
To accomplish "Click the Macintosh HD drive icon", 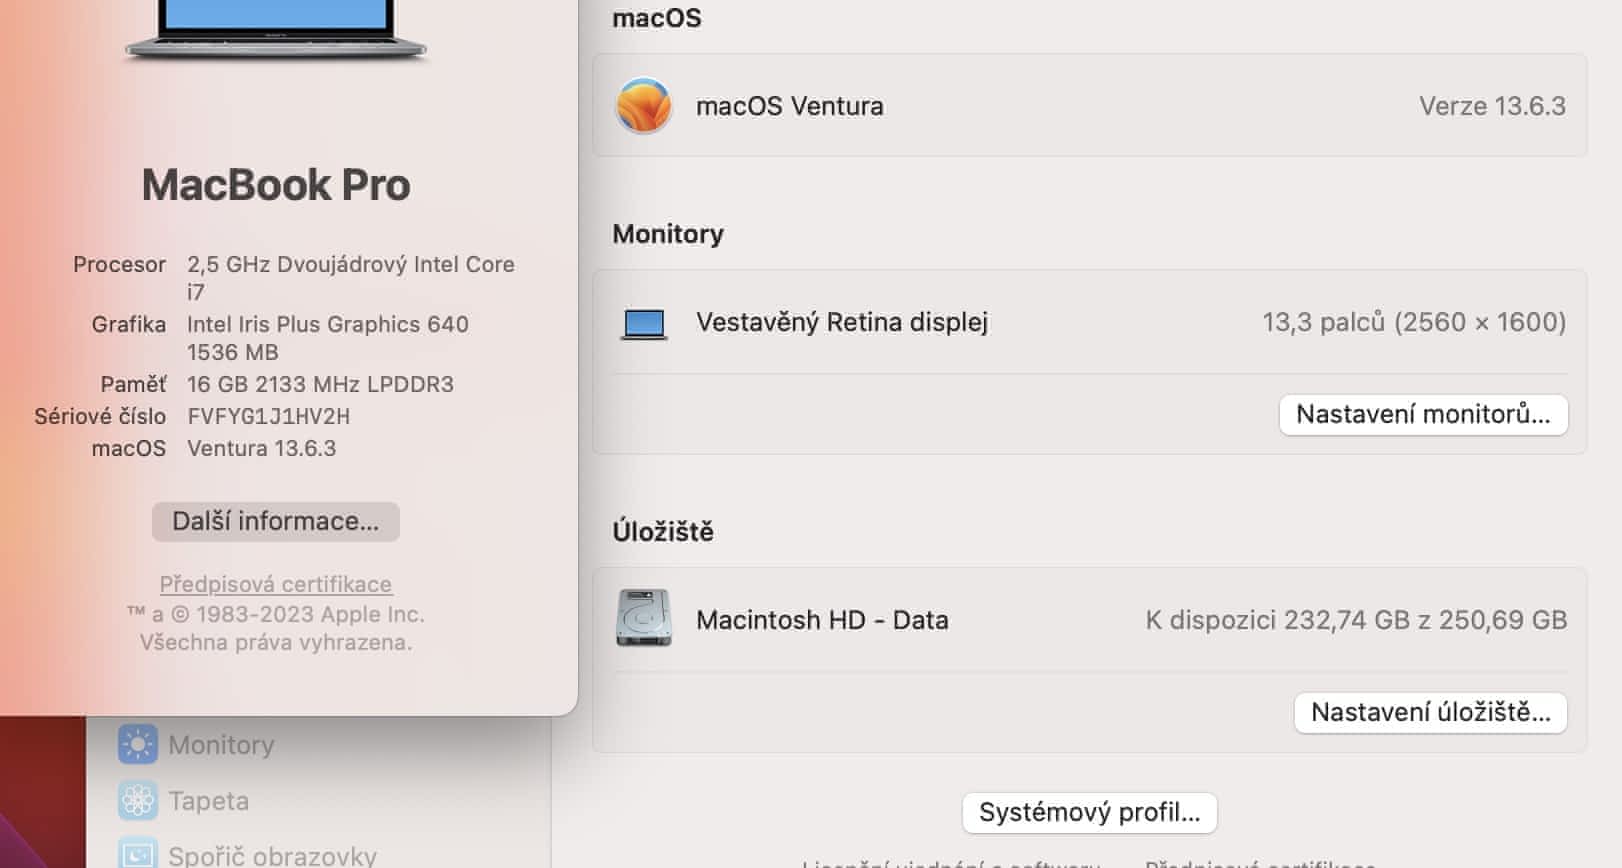I will pyautogui.click(x=644, y=619).
